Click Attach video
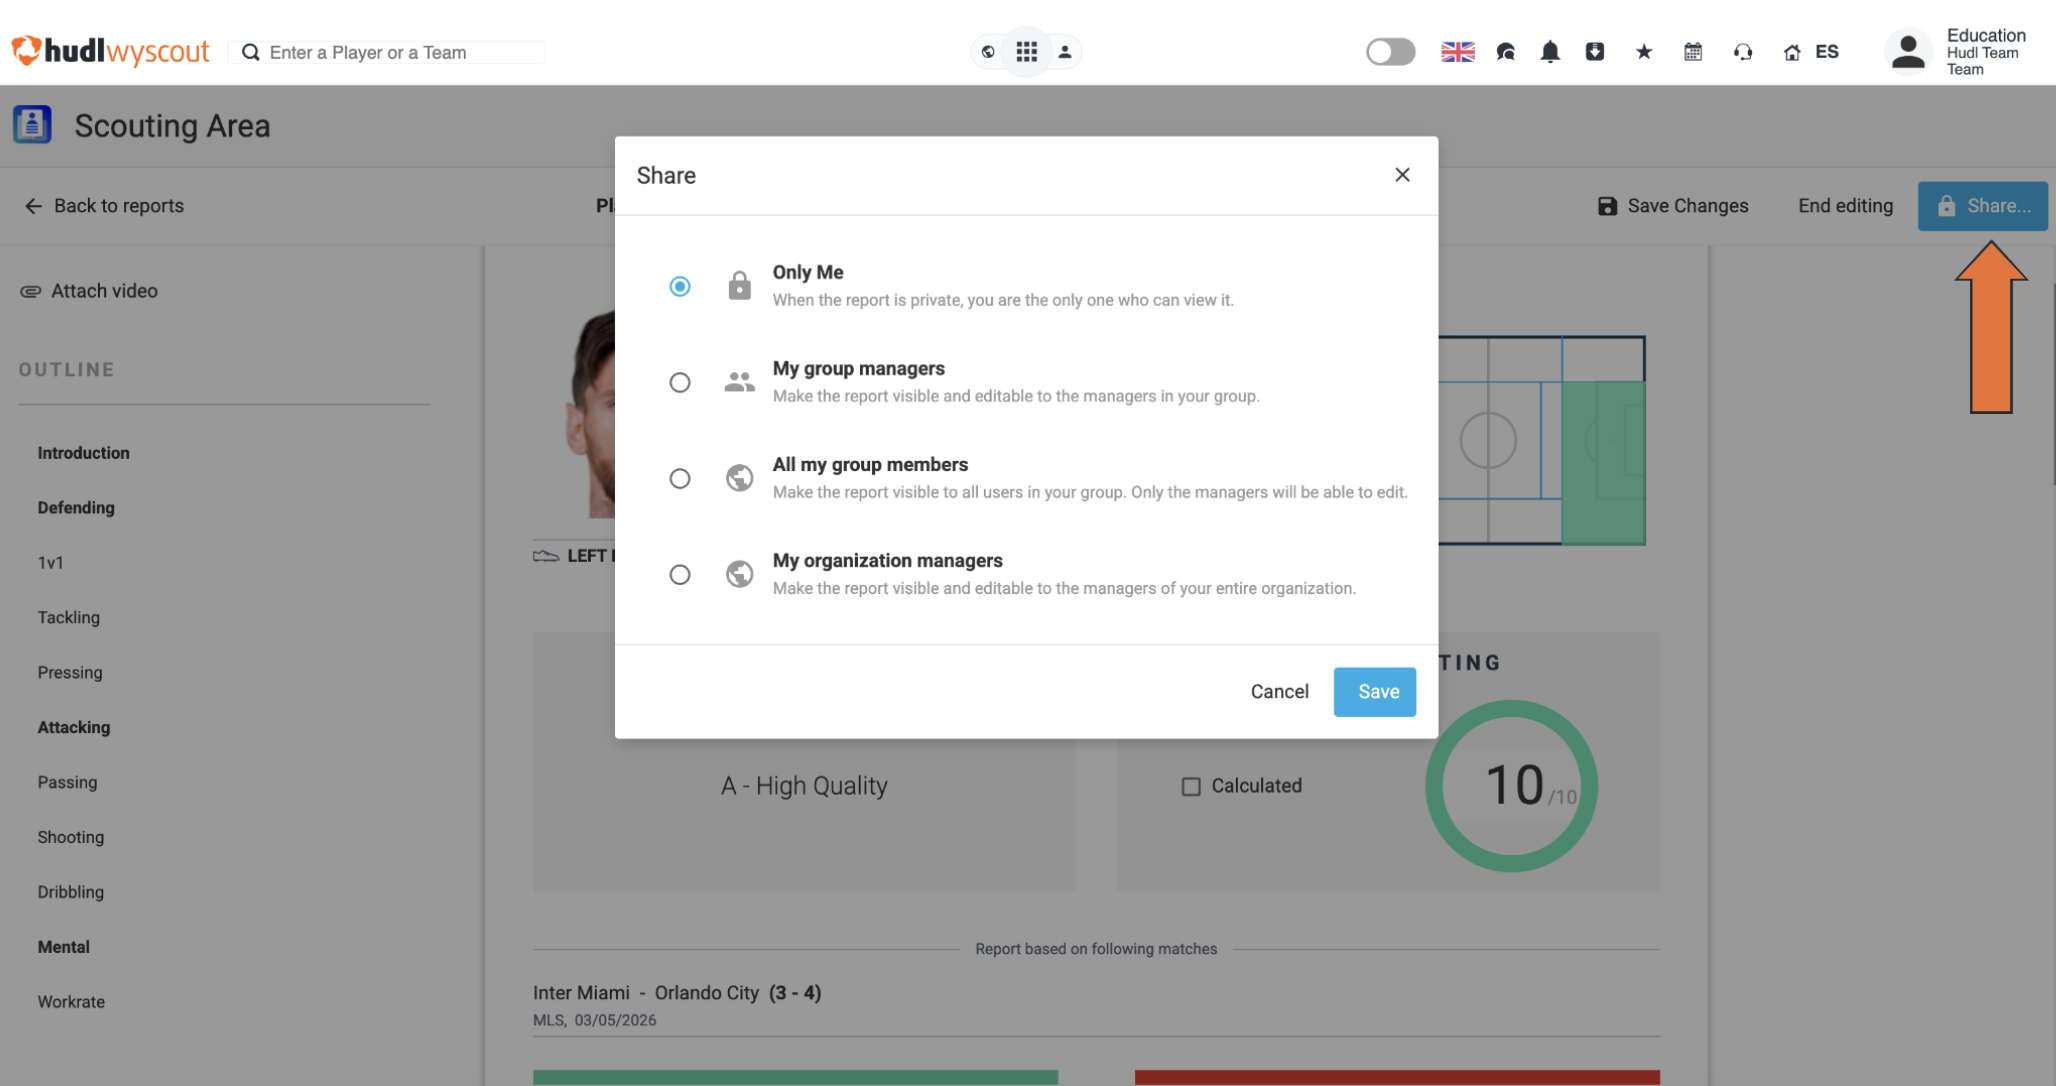 pyautogui.click(x=89, y=291)
